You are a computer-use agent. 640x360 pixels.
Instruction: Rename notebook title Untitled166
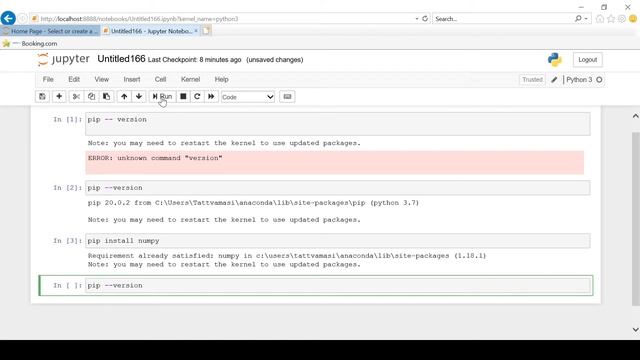pyautogui.click(x=121, y=59)
